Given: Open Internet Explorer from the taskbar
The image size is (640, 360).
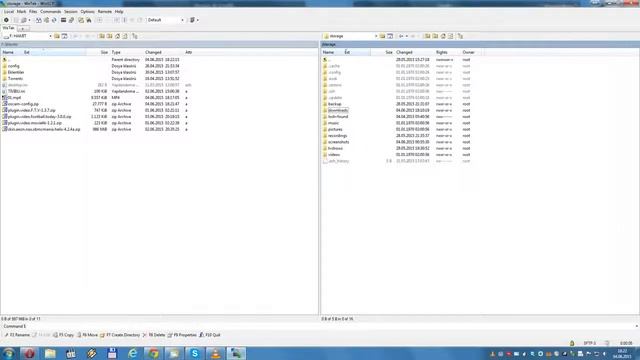Looking at the screenshot, I should (x=133, y=353).
